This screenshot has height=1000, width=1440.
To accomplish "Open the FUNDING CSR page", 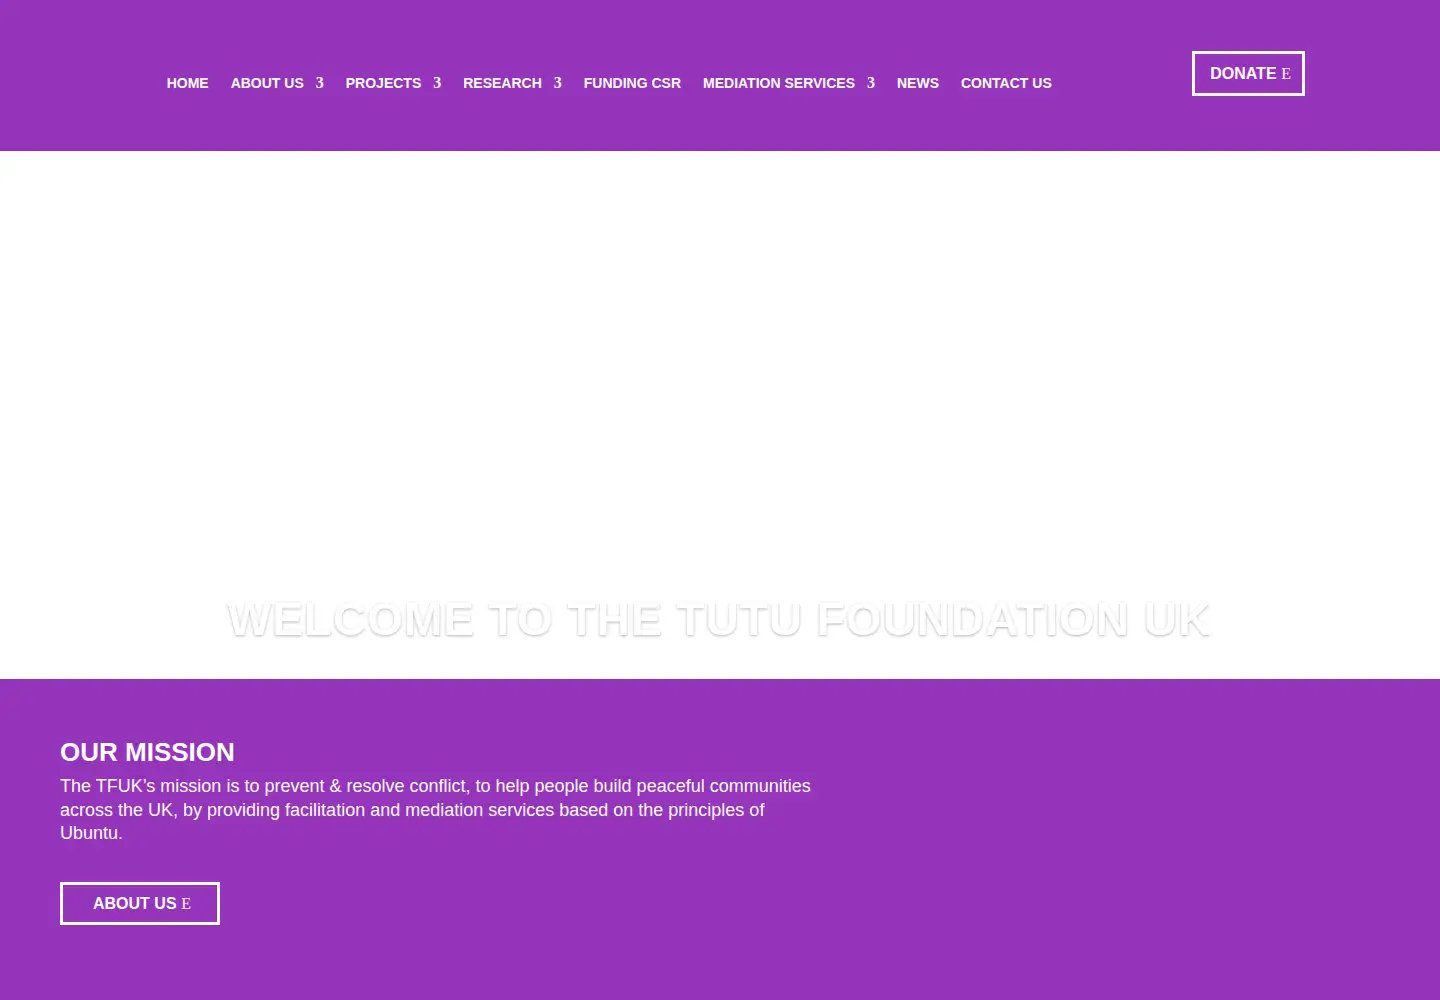I will (x=632, y=83).
